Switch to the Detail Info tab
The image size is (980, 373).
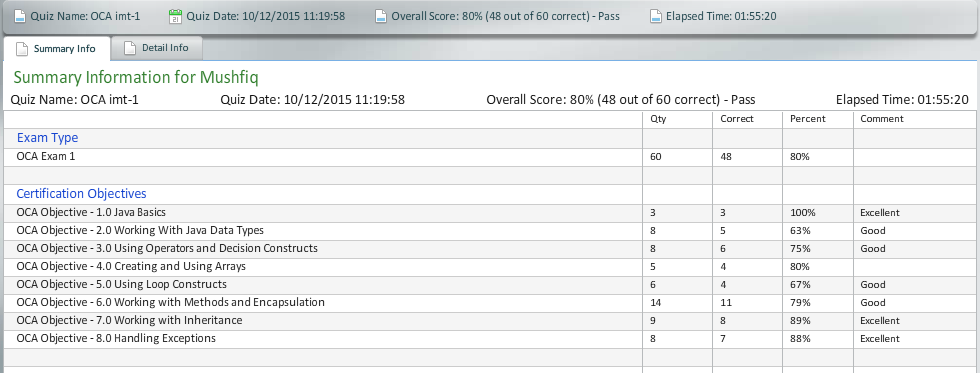pyautogui.click(x=157, y=48)
